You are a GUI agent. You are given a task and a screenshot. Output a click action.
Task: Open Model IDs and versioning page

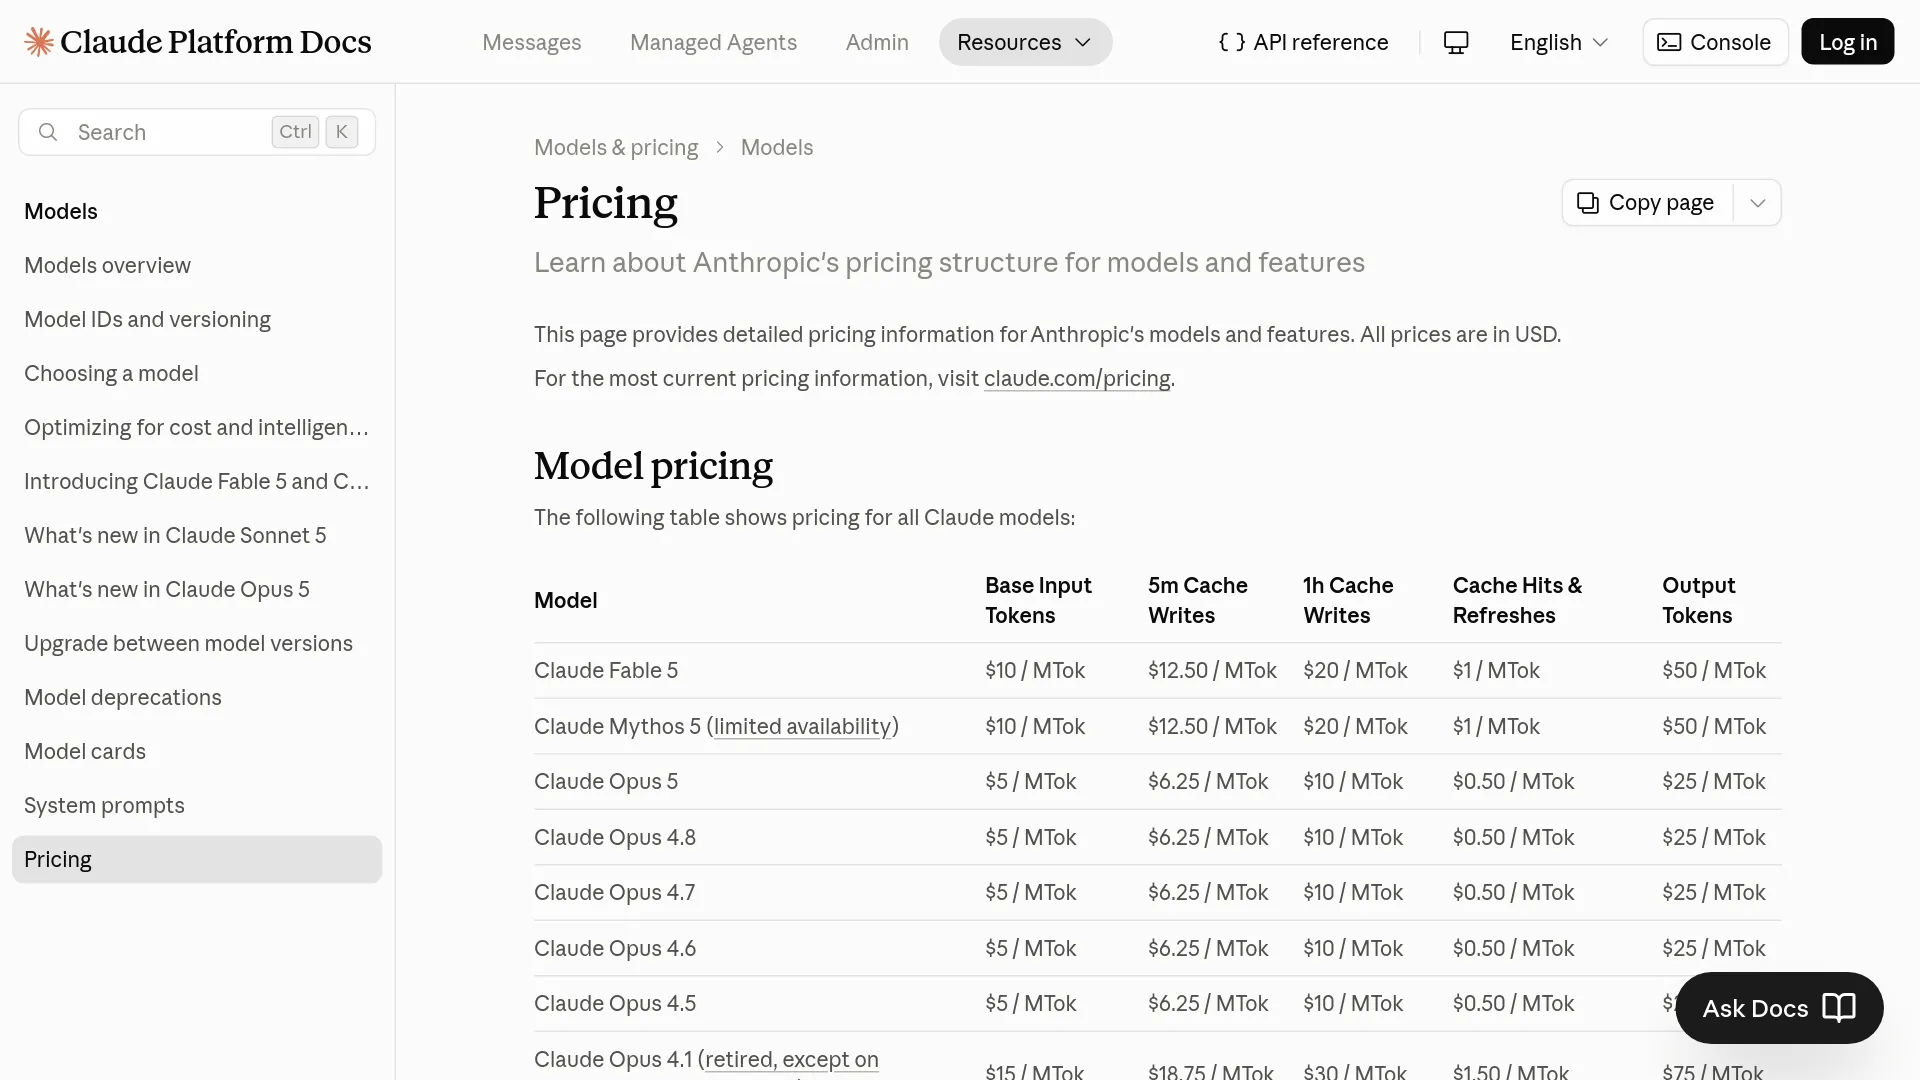pyautogui.click(x=147, y=319)
